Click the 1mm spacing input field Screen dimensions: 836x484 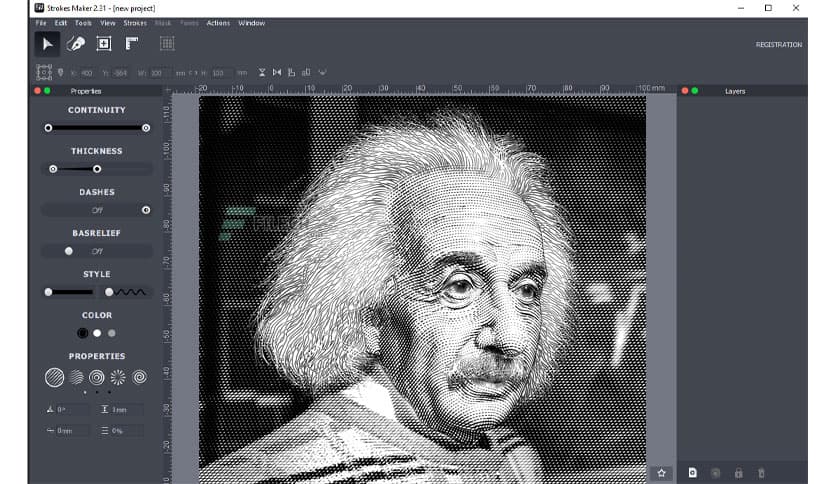pos(126,409)
